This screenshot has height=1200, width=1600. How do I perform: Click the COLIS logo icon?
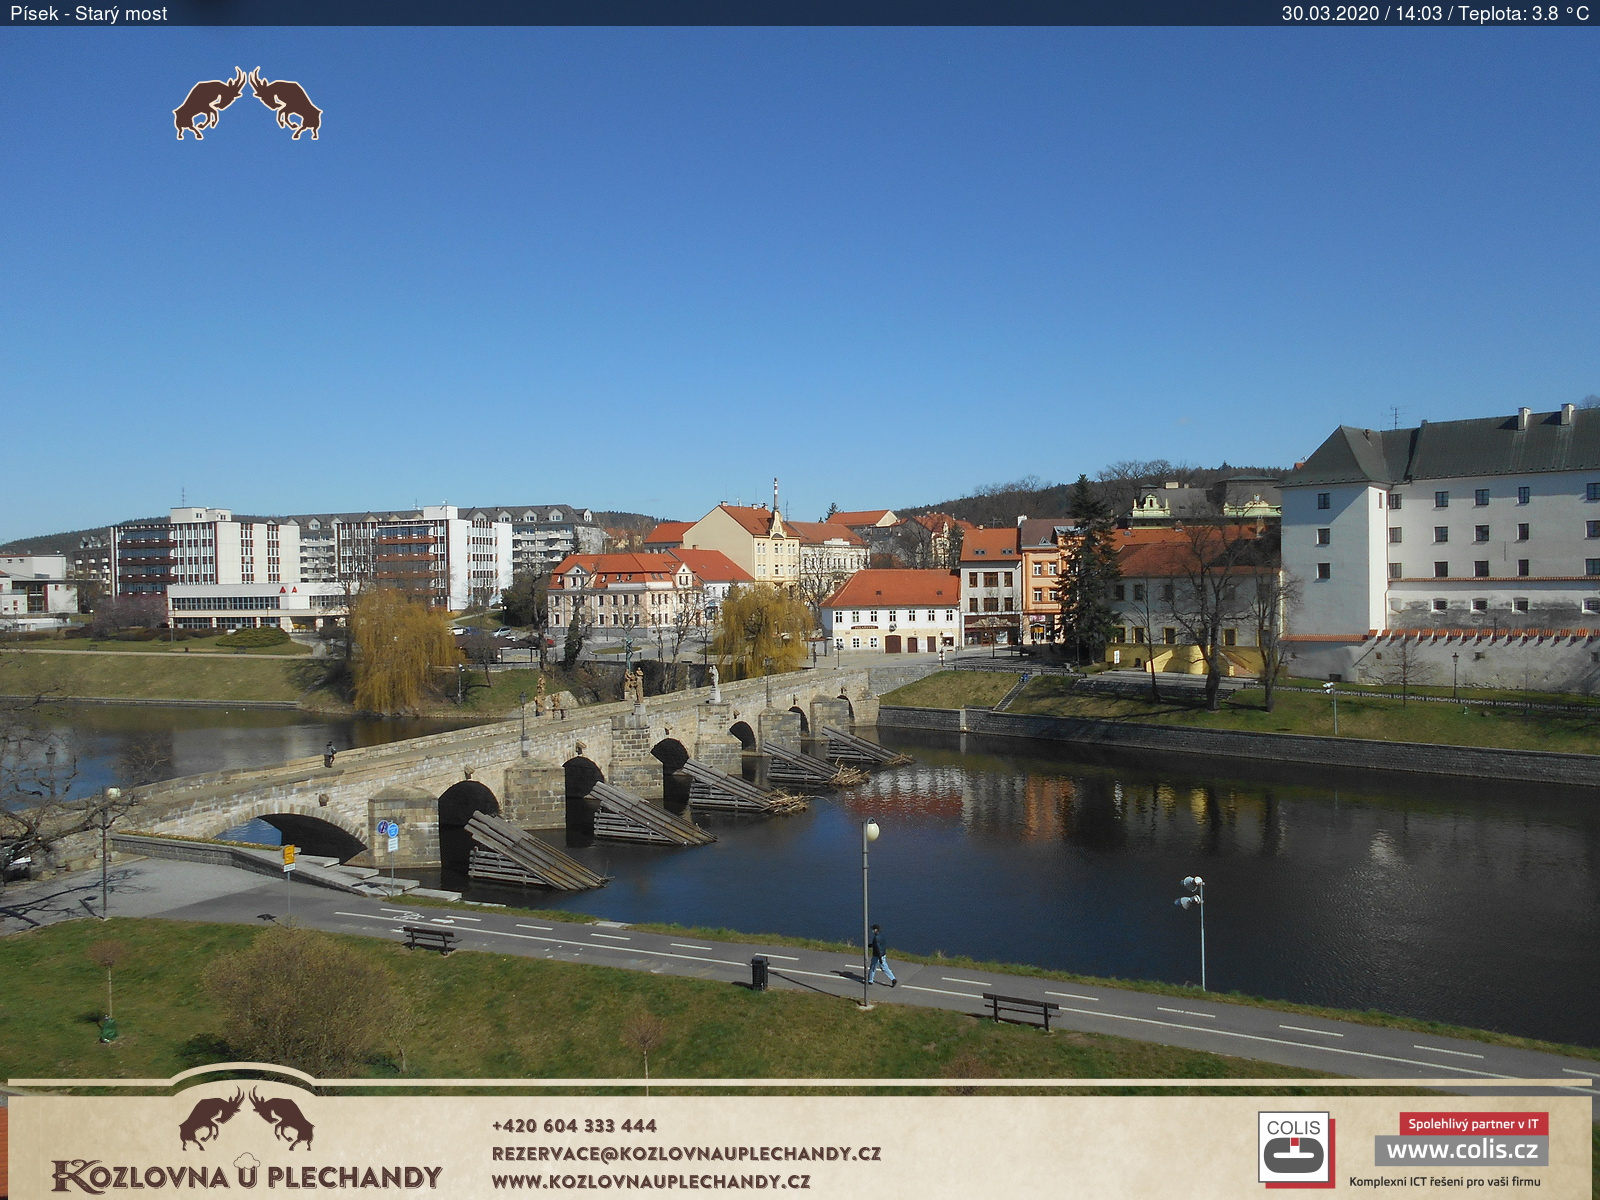[1294, 1148]
